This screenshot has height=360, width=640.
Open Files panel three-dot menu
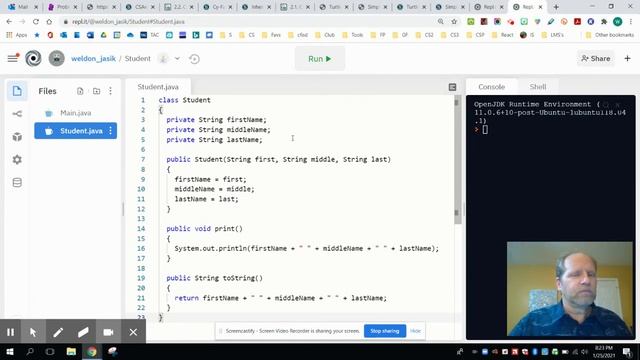(111, 91)
